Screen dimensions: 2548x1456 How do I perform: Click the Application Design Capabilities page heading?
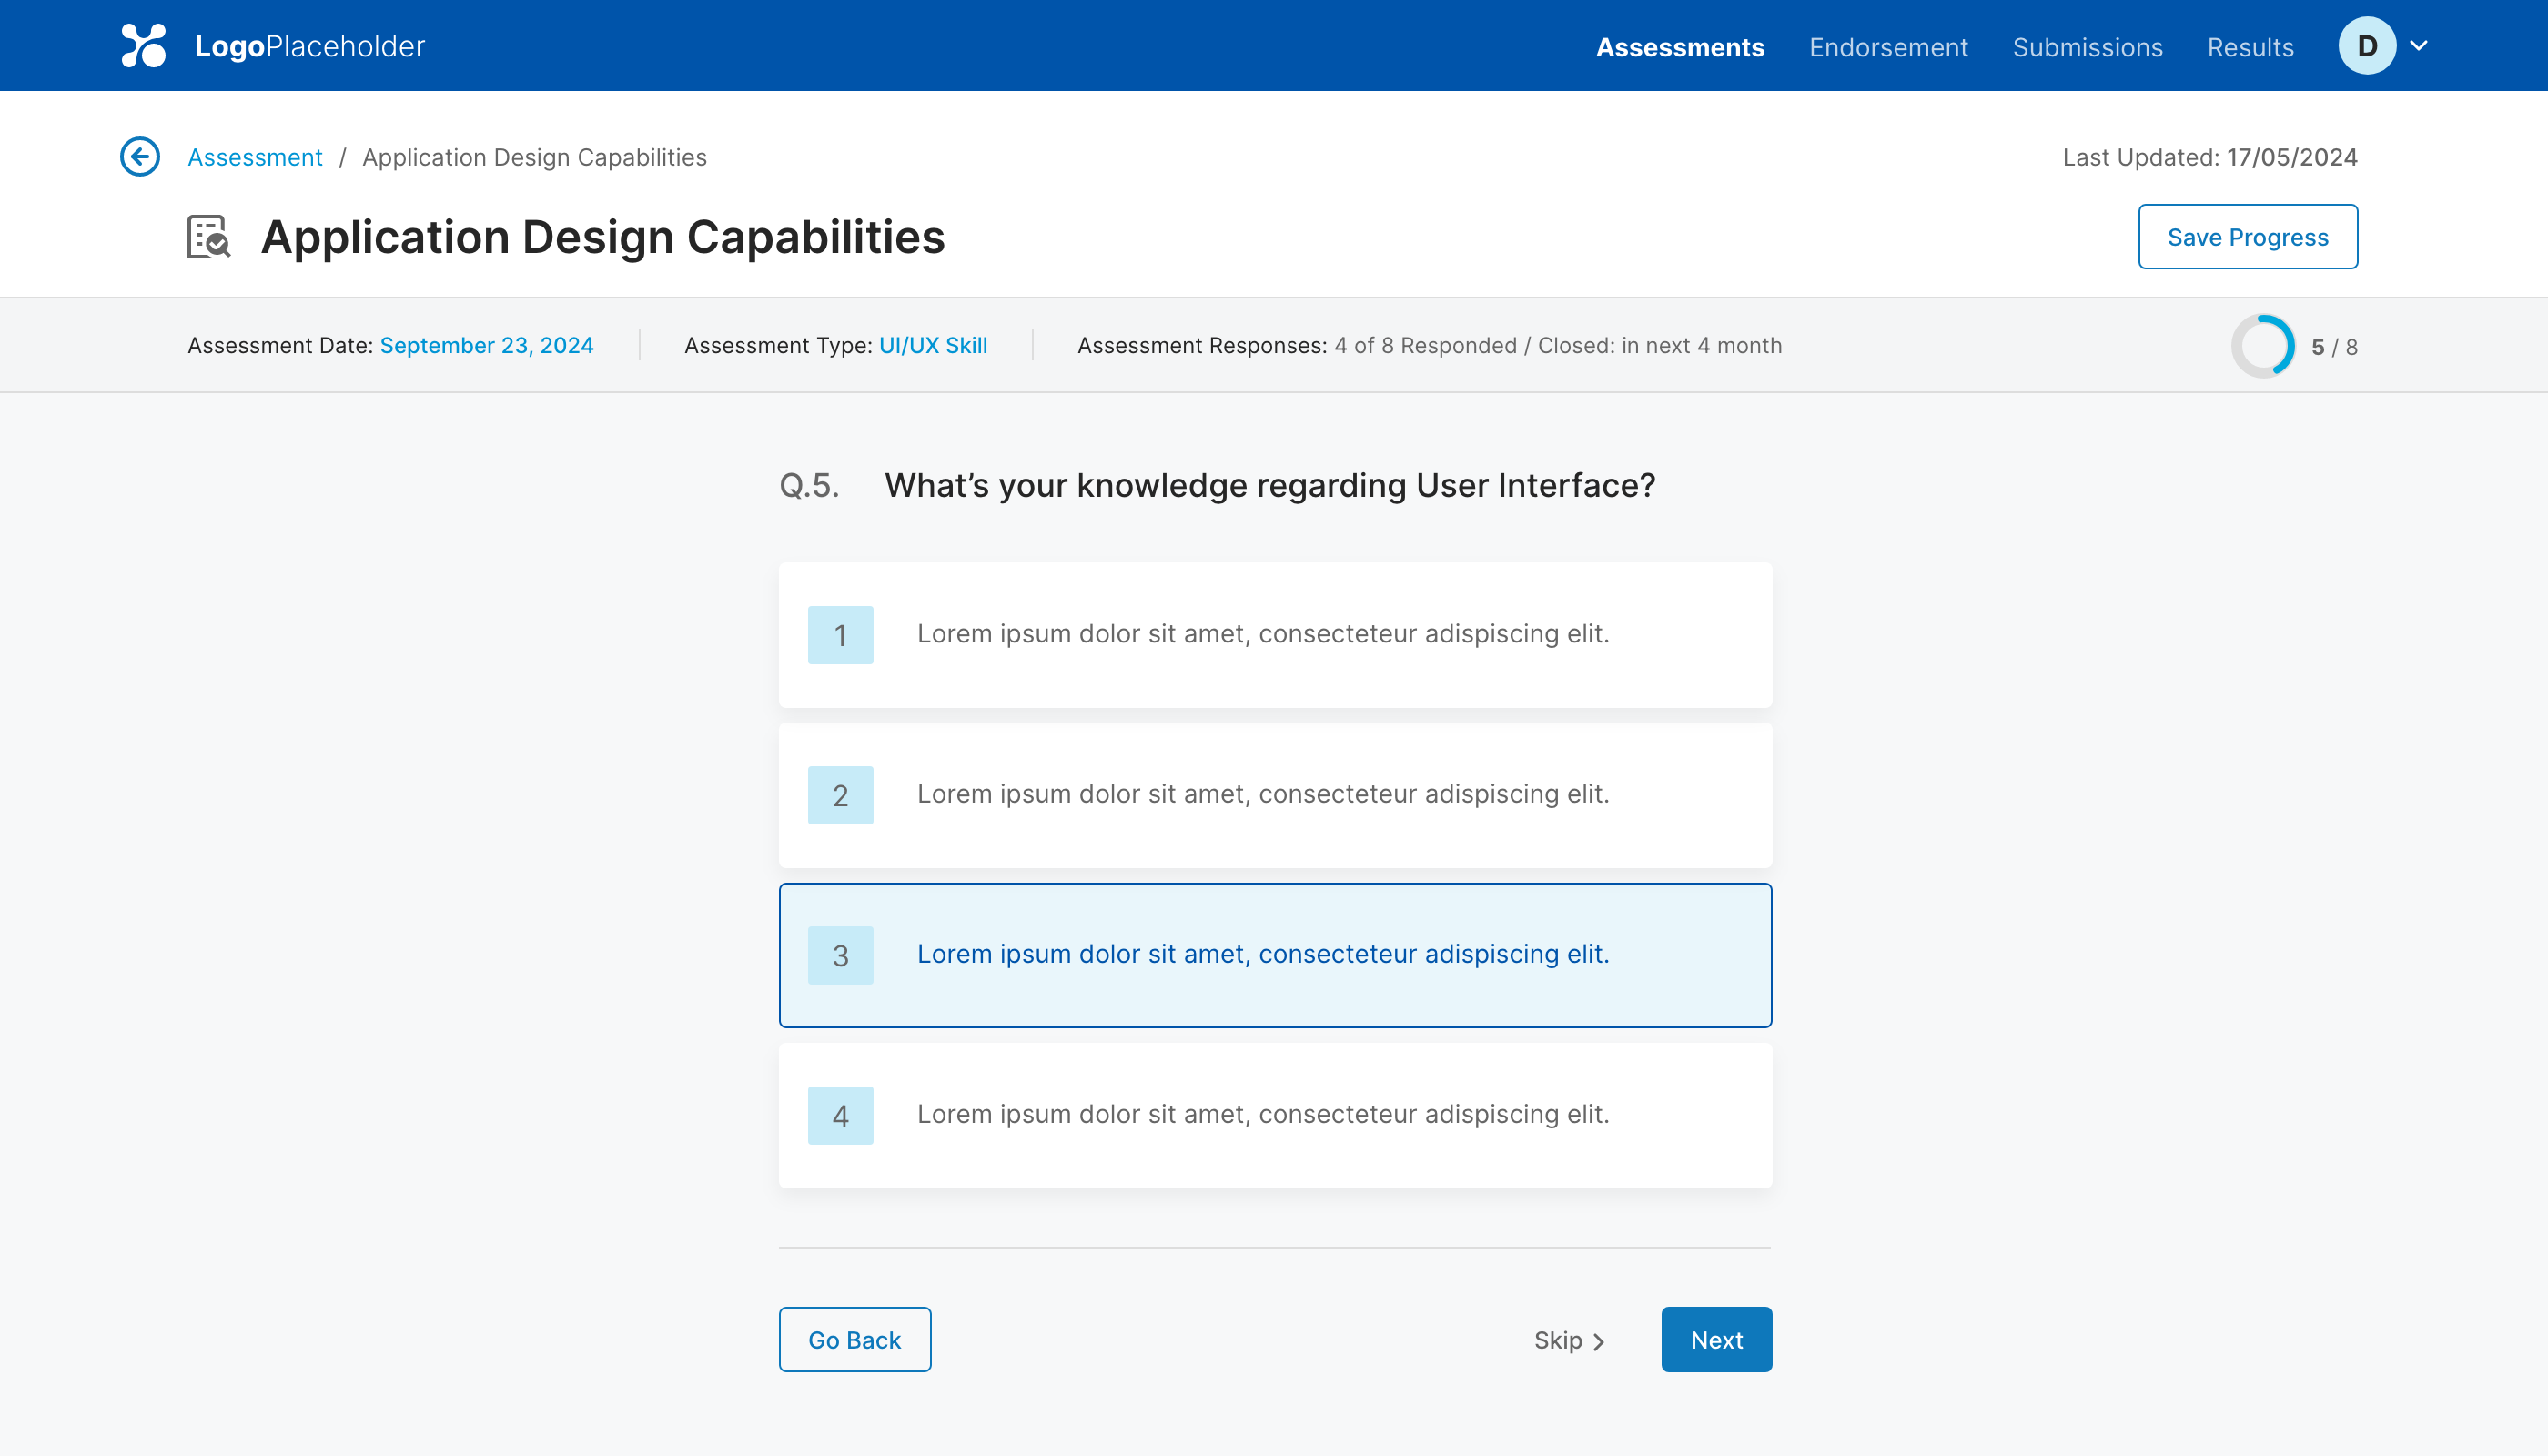pos(603,237)
